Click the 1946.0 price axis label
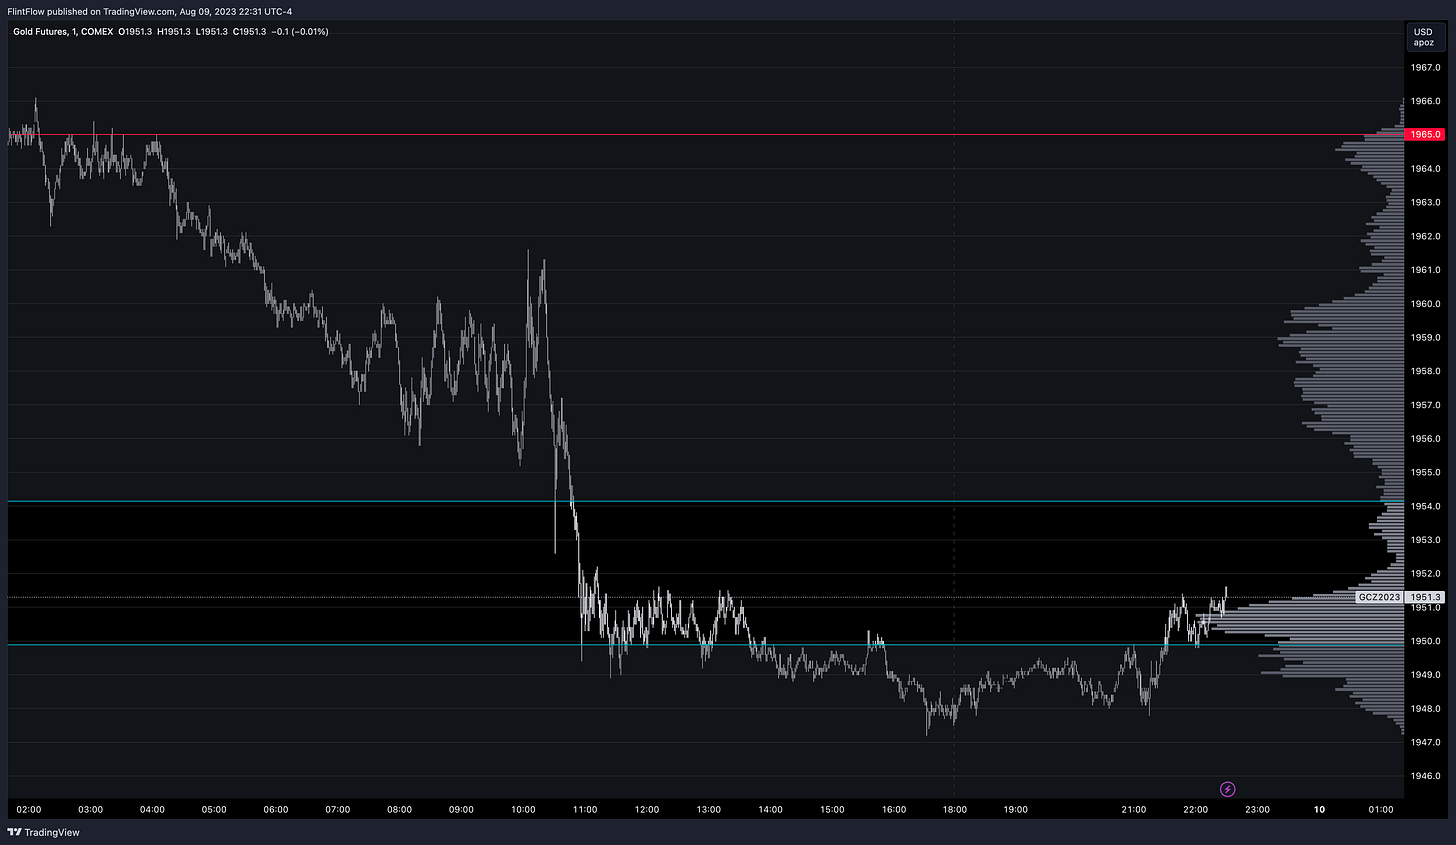This screenshot has width=1456, height=845. coord(1425,776)
